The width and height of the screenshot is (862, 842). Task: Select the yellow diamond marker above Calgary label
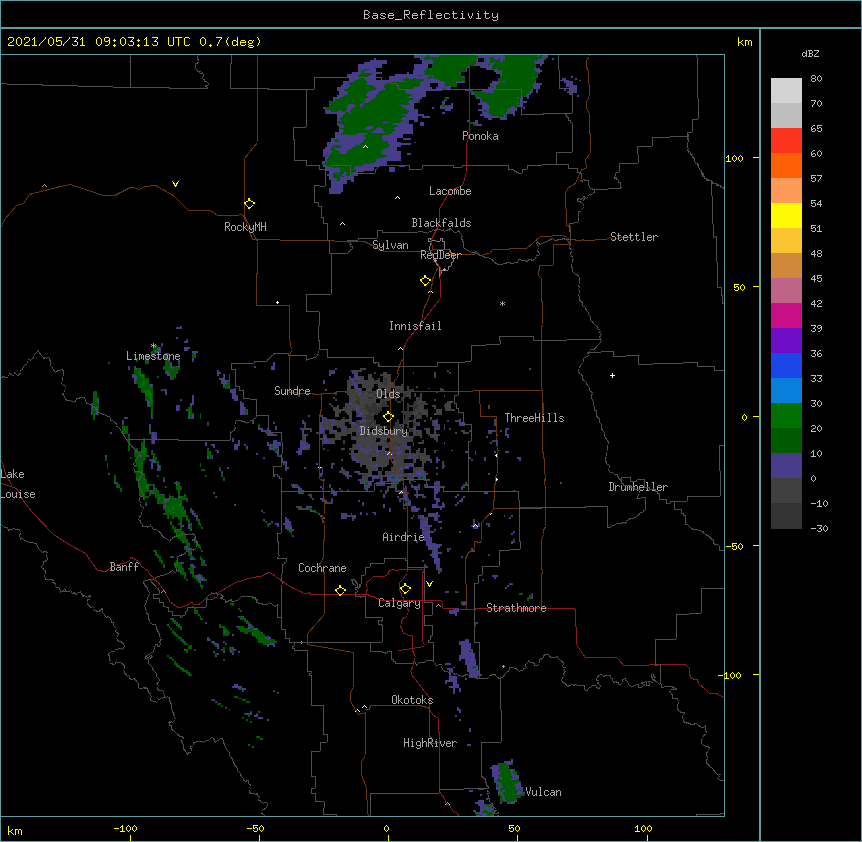tap(405, 589)
